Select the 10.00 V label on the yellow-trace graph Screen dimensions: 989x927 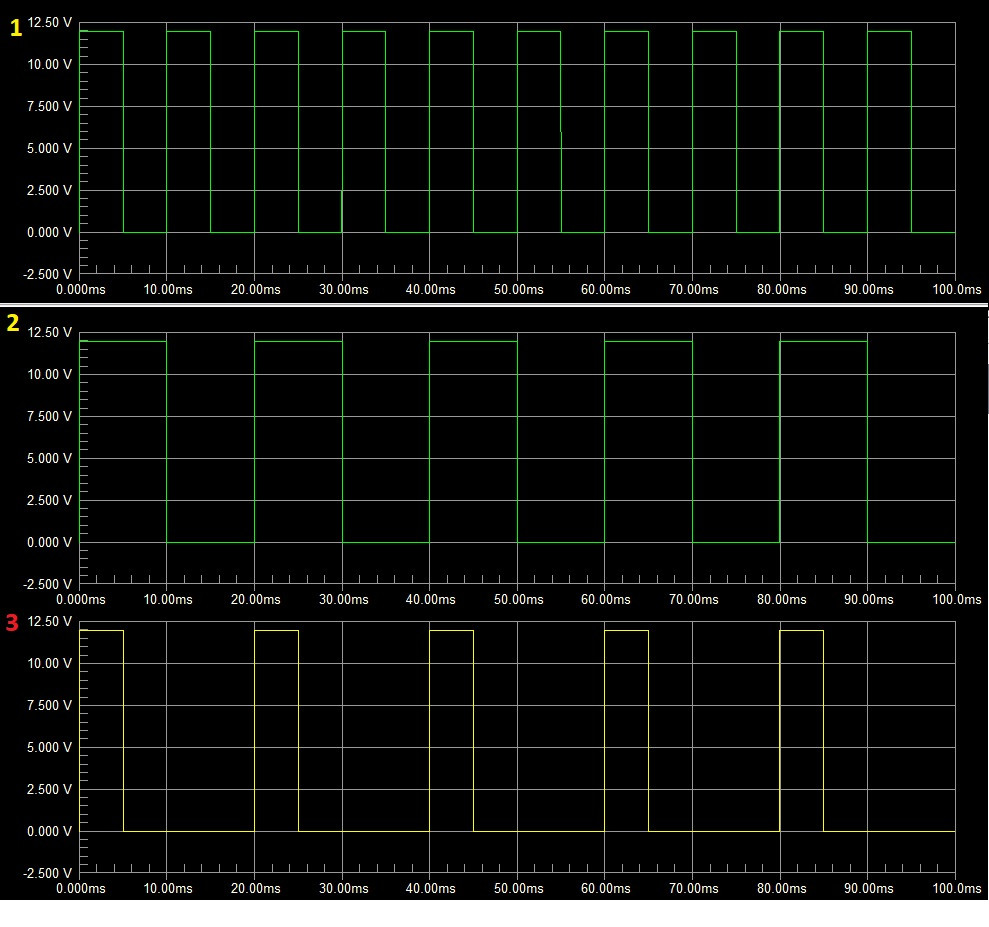click(x=49, y=663)
